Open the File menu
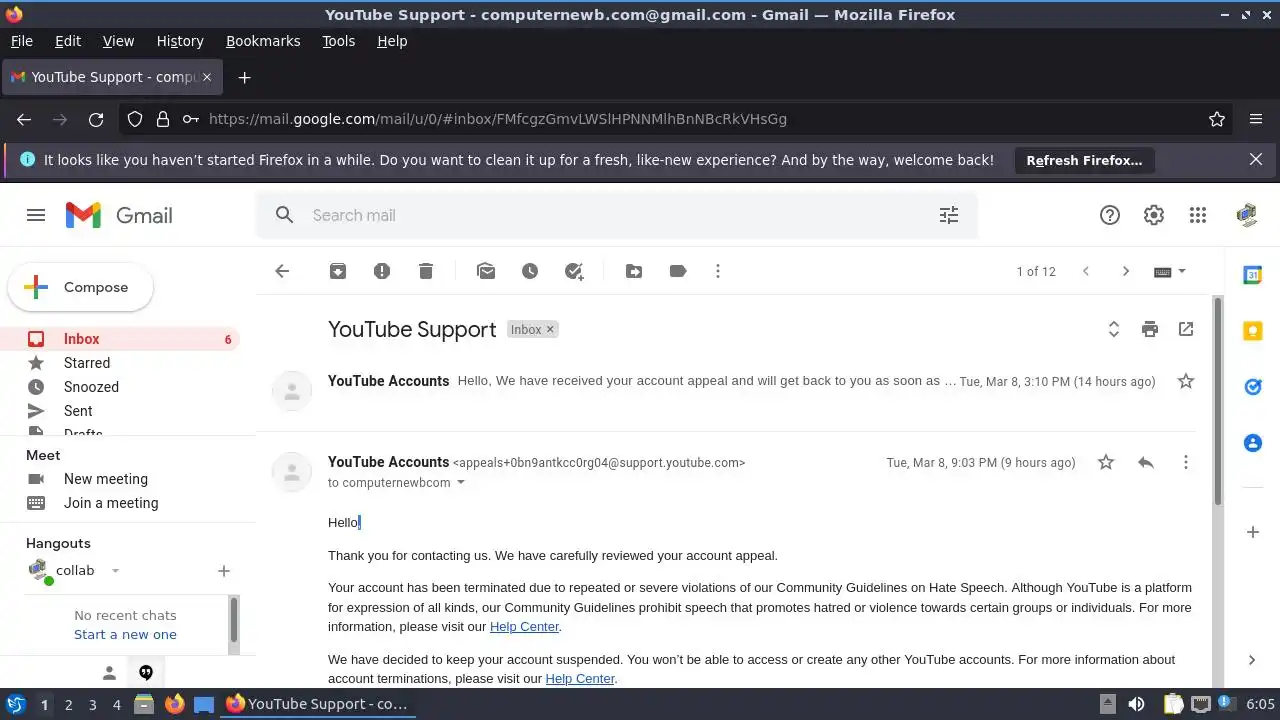This screenshot has width=1280, height=720. click(x=22, y=41)
